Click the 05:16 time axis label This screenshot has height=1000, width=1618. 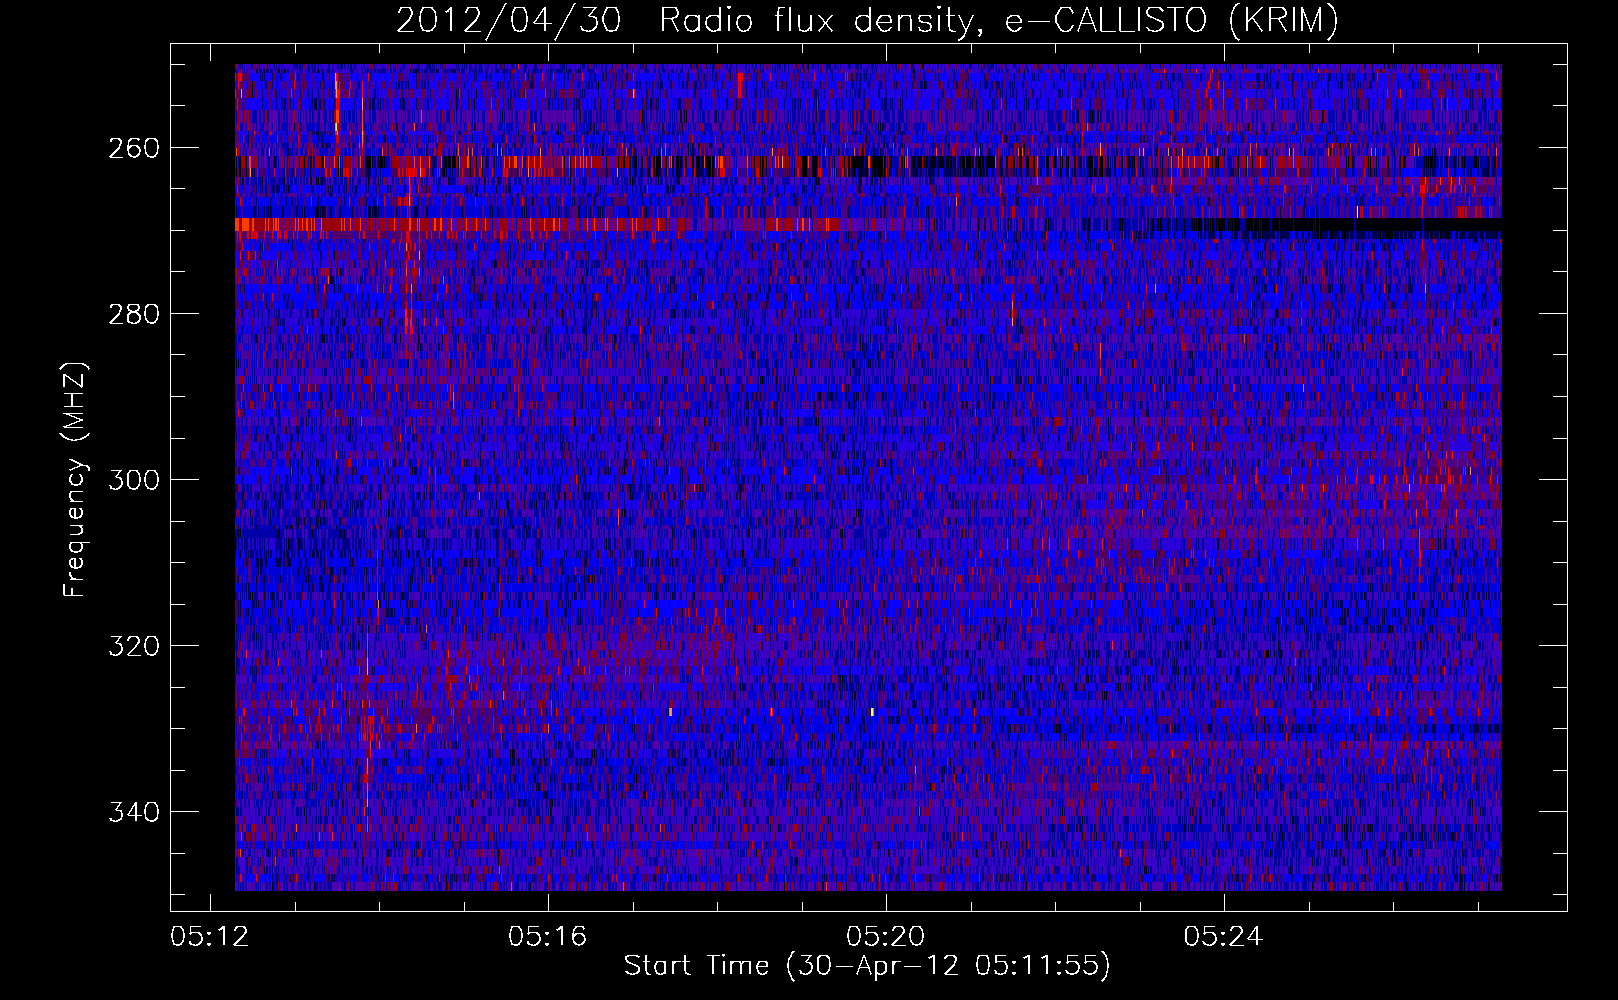tap(547, 937)
